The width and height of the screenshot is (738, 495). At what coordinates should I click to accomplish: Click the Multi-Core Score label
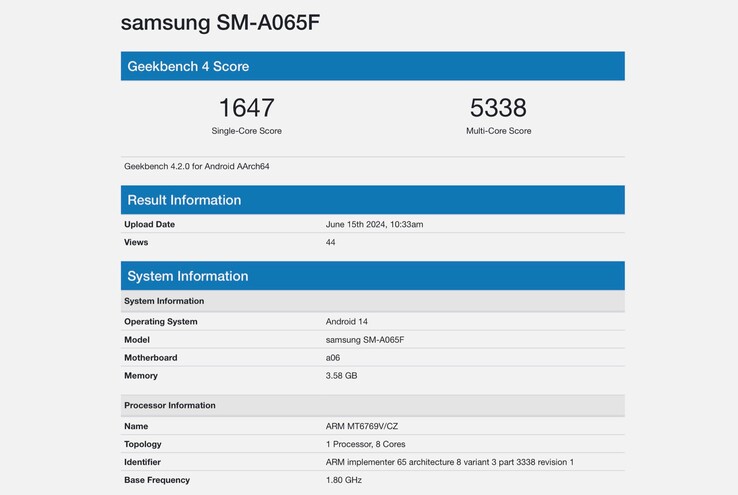pyautogui.click(x=498, y=131)
